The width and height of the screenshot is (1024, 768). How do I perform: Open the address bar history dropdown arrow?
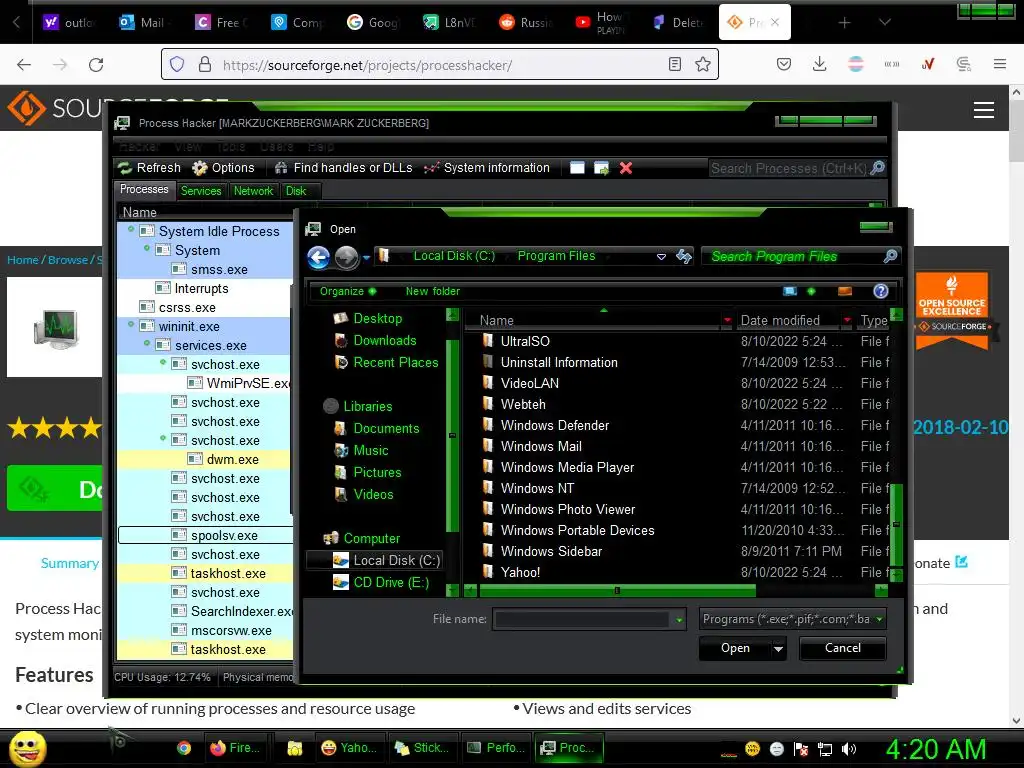point(661,257)
